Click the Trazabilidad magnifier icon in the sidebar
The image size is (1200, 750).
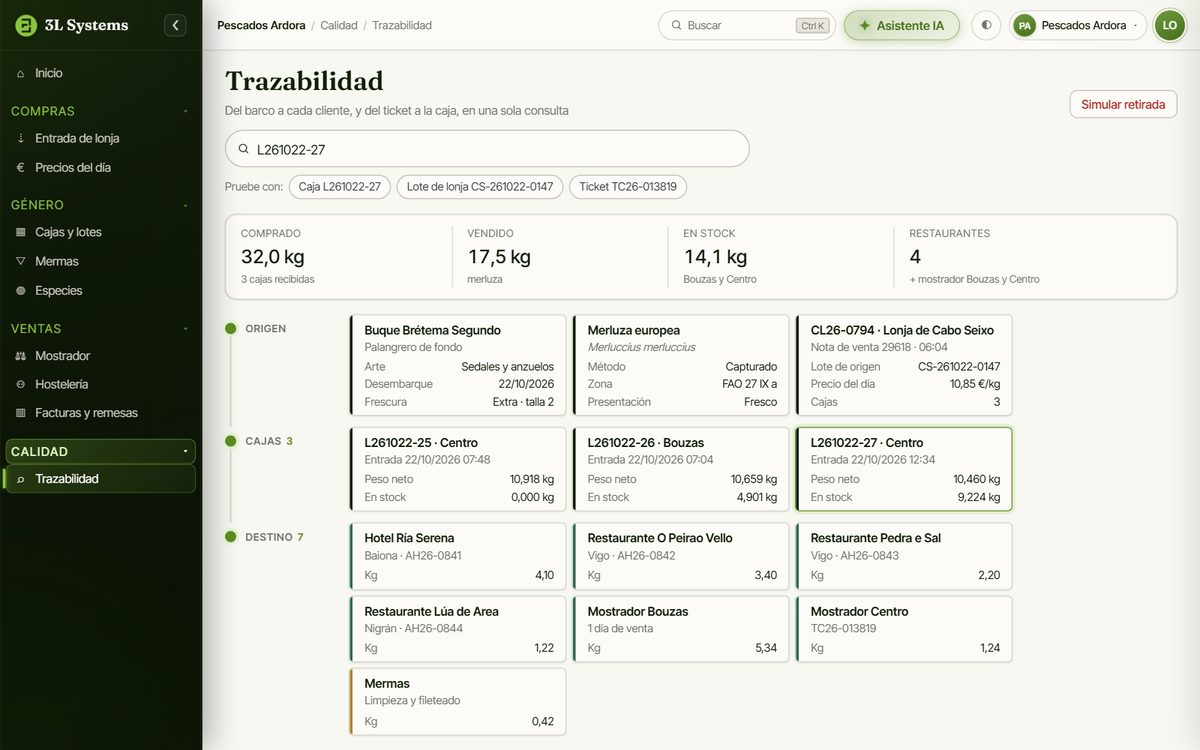[x=21, y=479]
